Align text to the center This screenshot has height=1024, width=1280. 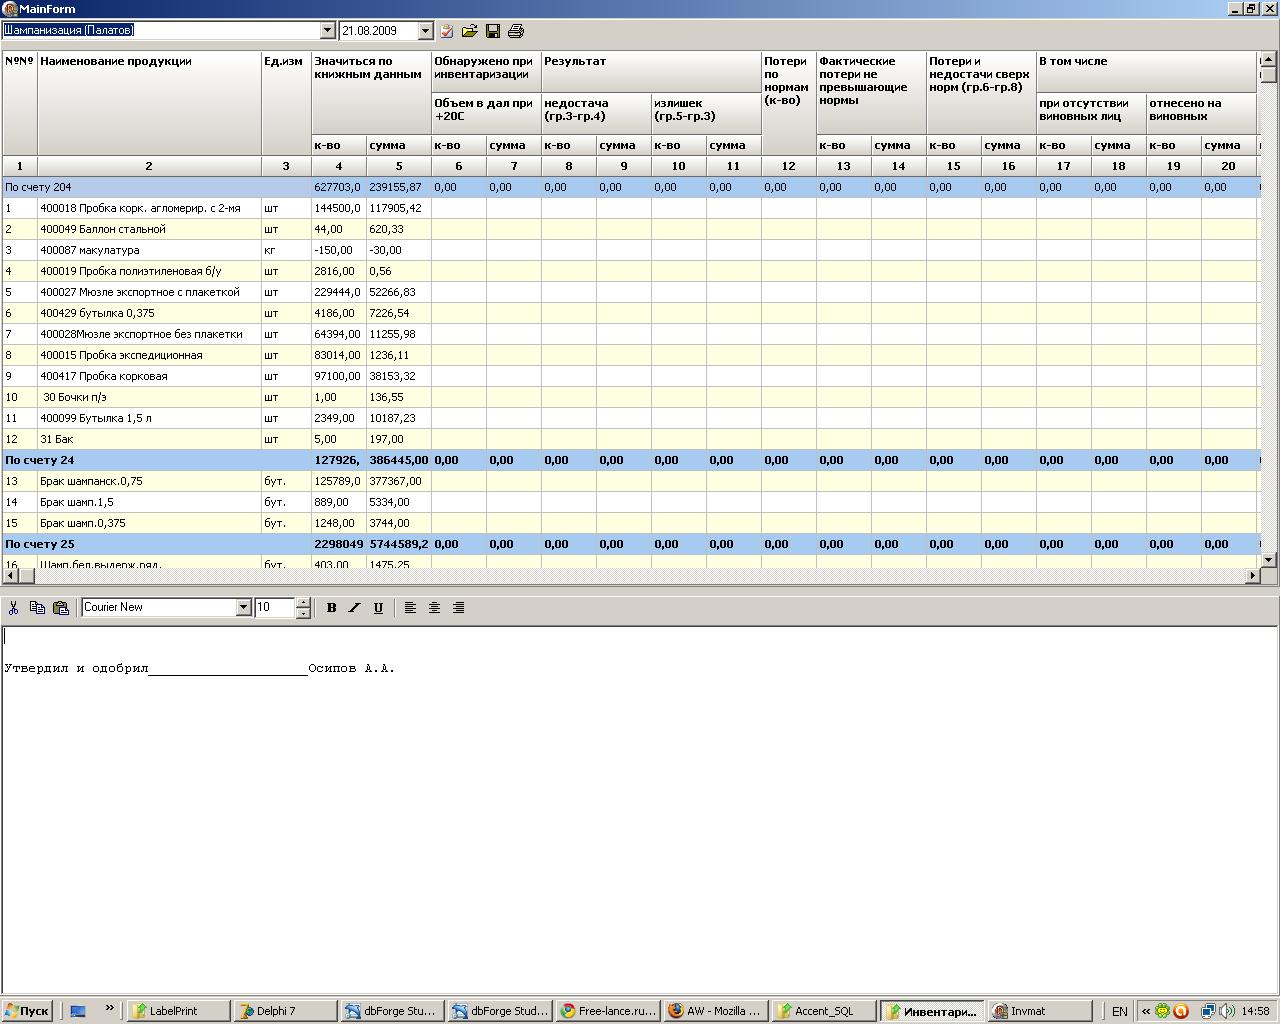coord(434,607)
